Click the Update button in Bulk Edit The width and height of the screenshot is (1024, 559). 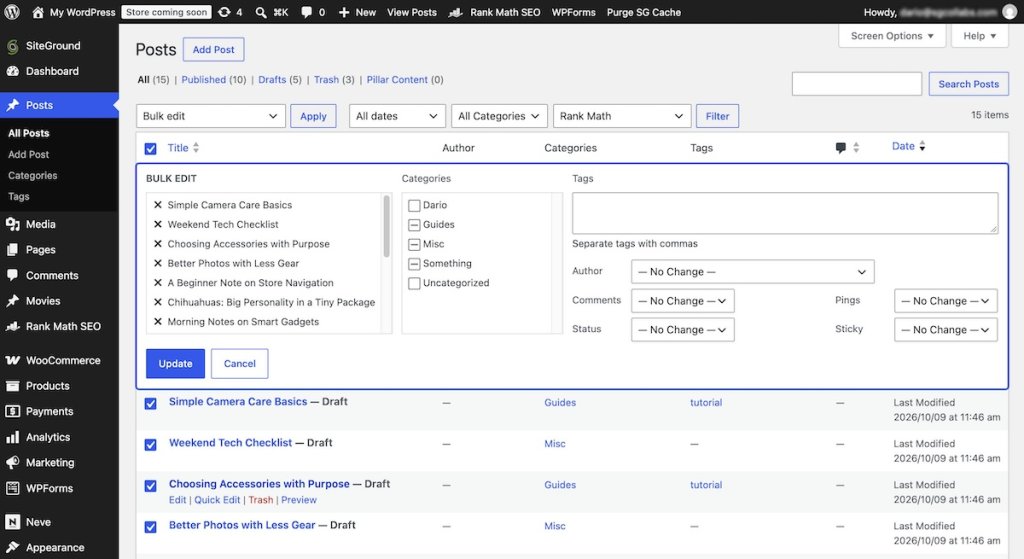tap(175, 363)
